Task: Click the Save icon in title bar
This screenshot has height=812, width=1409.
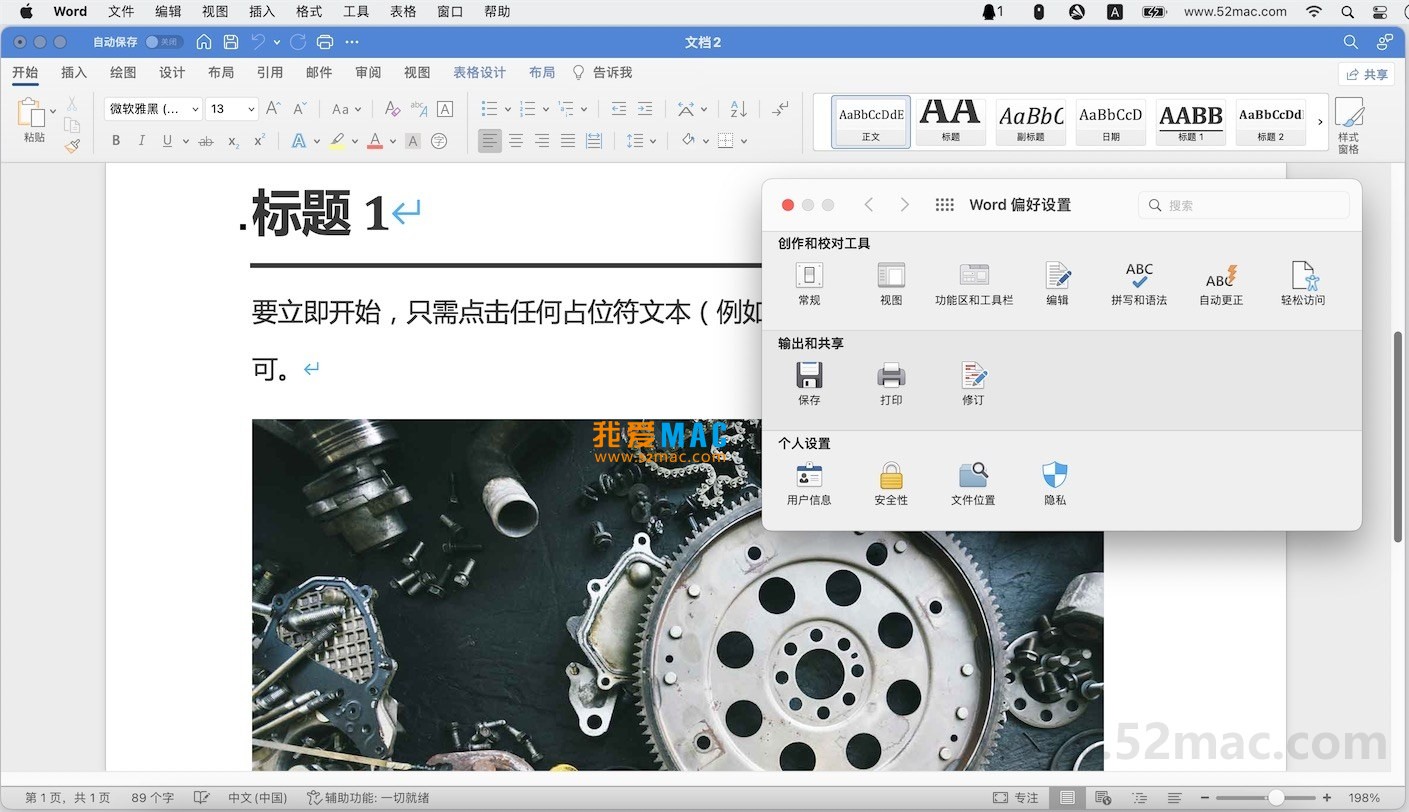Action: (231, 42)
